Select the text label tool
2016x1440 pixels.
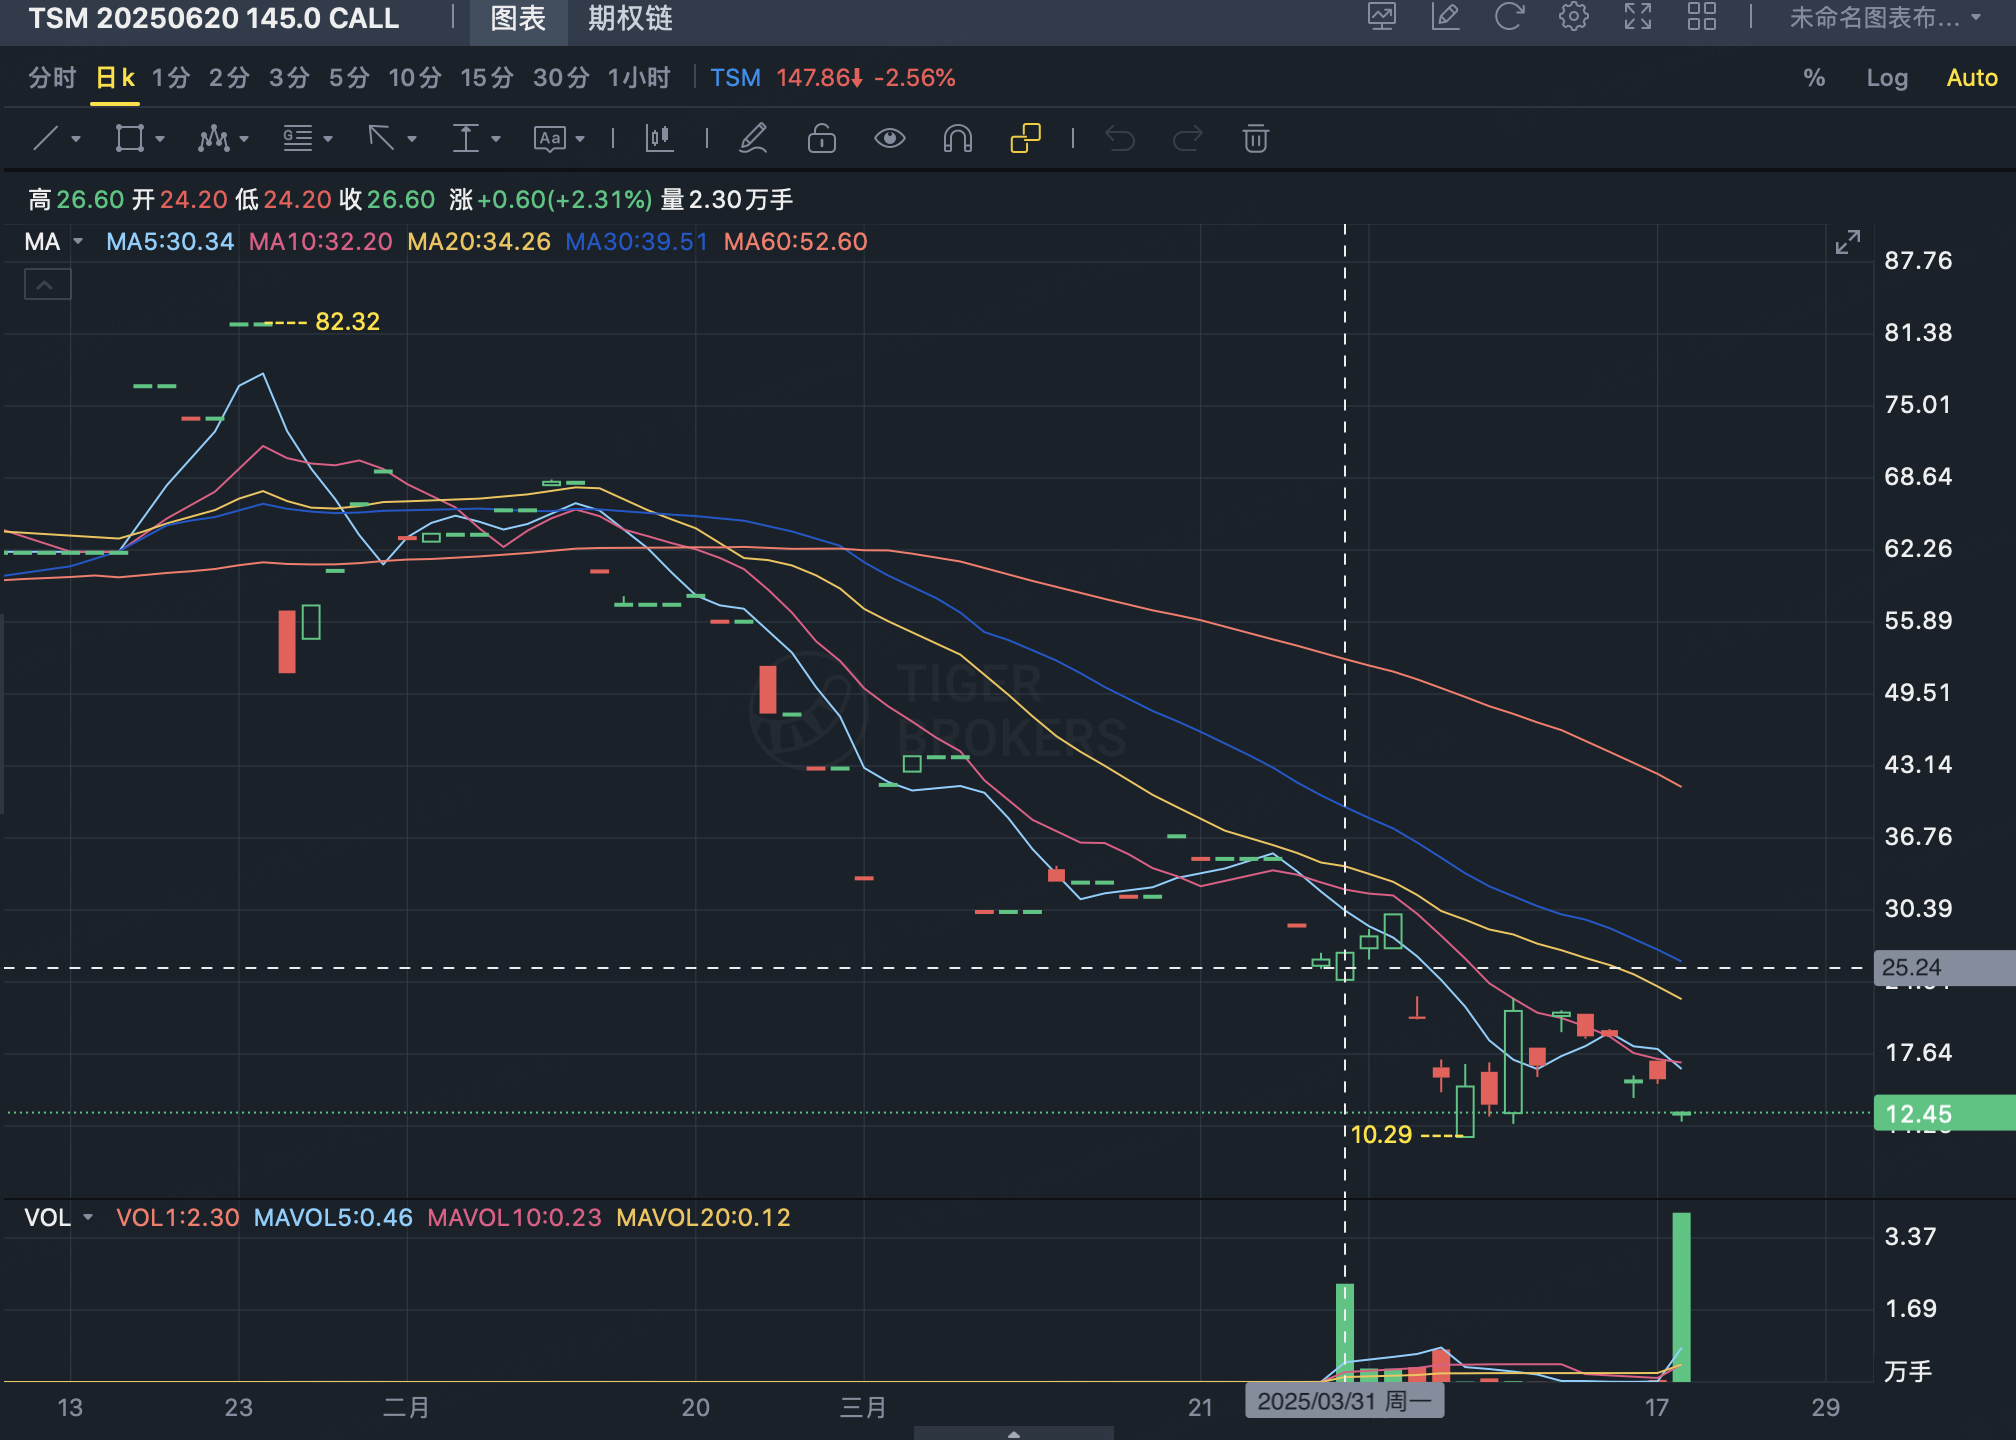pyautogui.click(x=550, y=138)
